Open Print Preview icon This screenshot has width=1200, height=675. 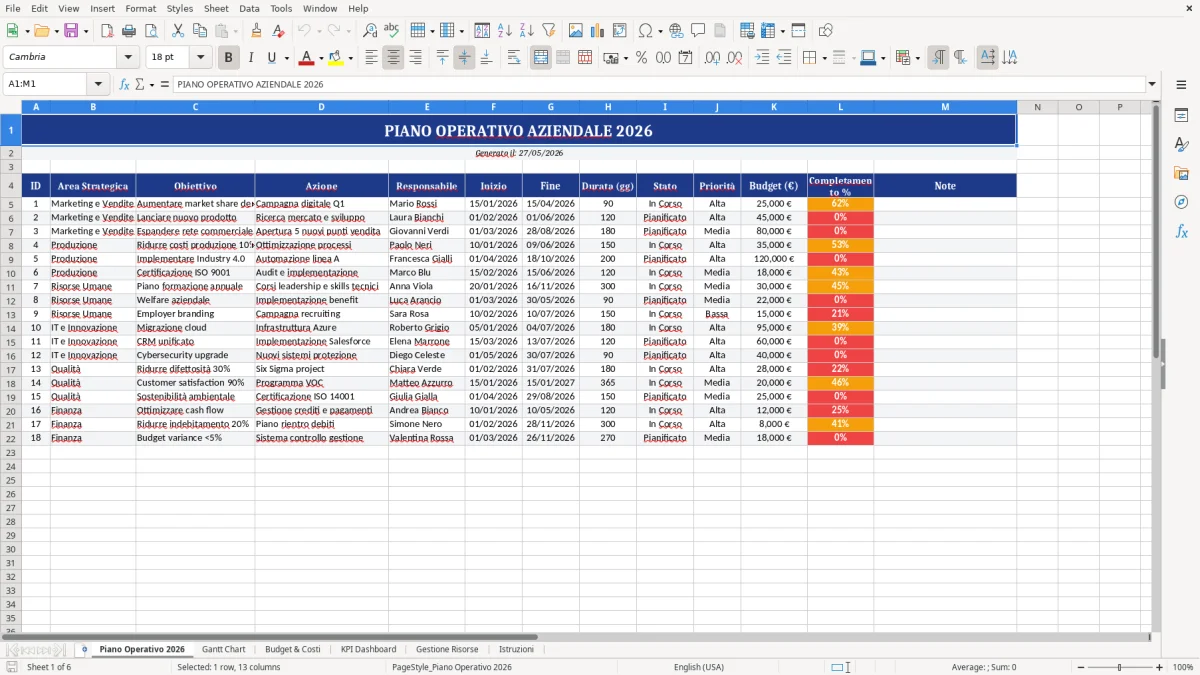point(150,31)
